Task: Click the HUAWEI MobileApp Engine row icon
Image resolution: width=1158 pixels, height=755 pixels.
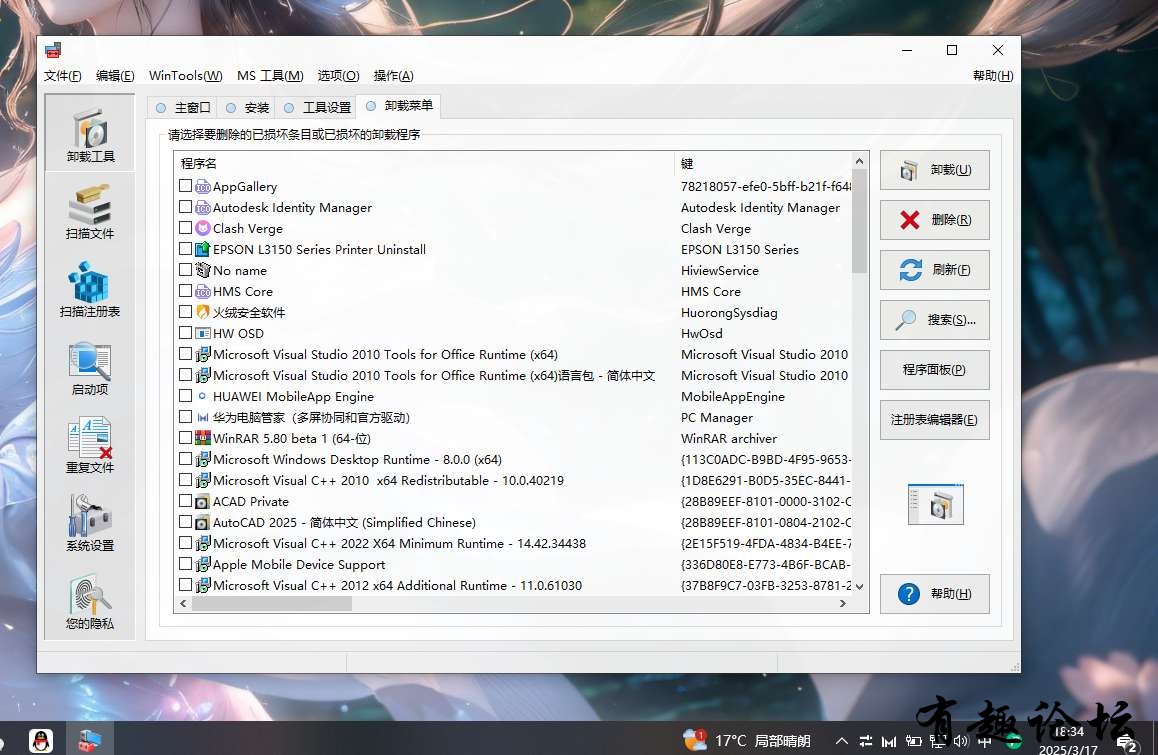Action: tap(202, 396)
